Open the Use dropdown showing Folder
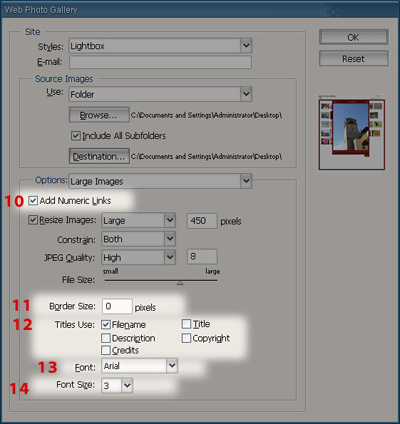The height and width of the screenshot is (424, 400). (160, 94)
